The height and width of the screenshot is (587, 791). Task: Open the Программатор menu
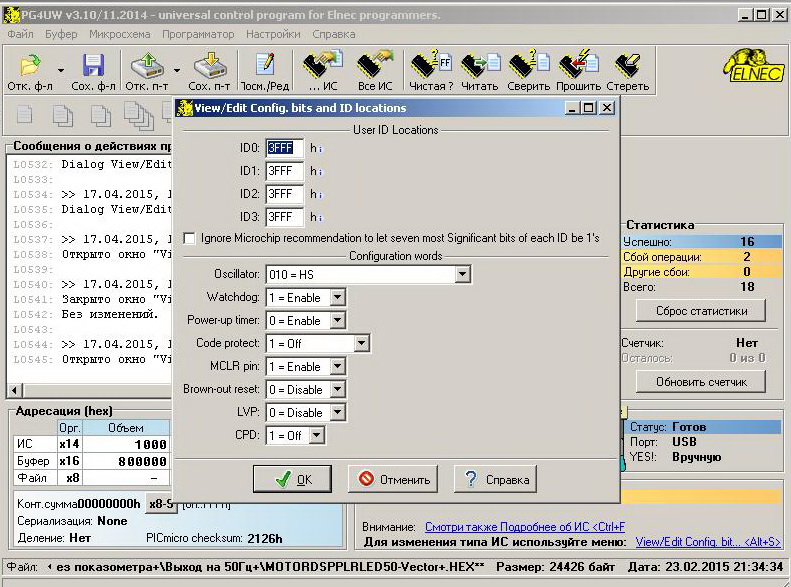coord(198,34)
